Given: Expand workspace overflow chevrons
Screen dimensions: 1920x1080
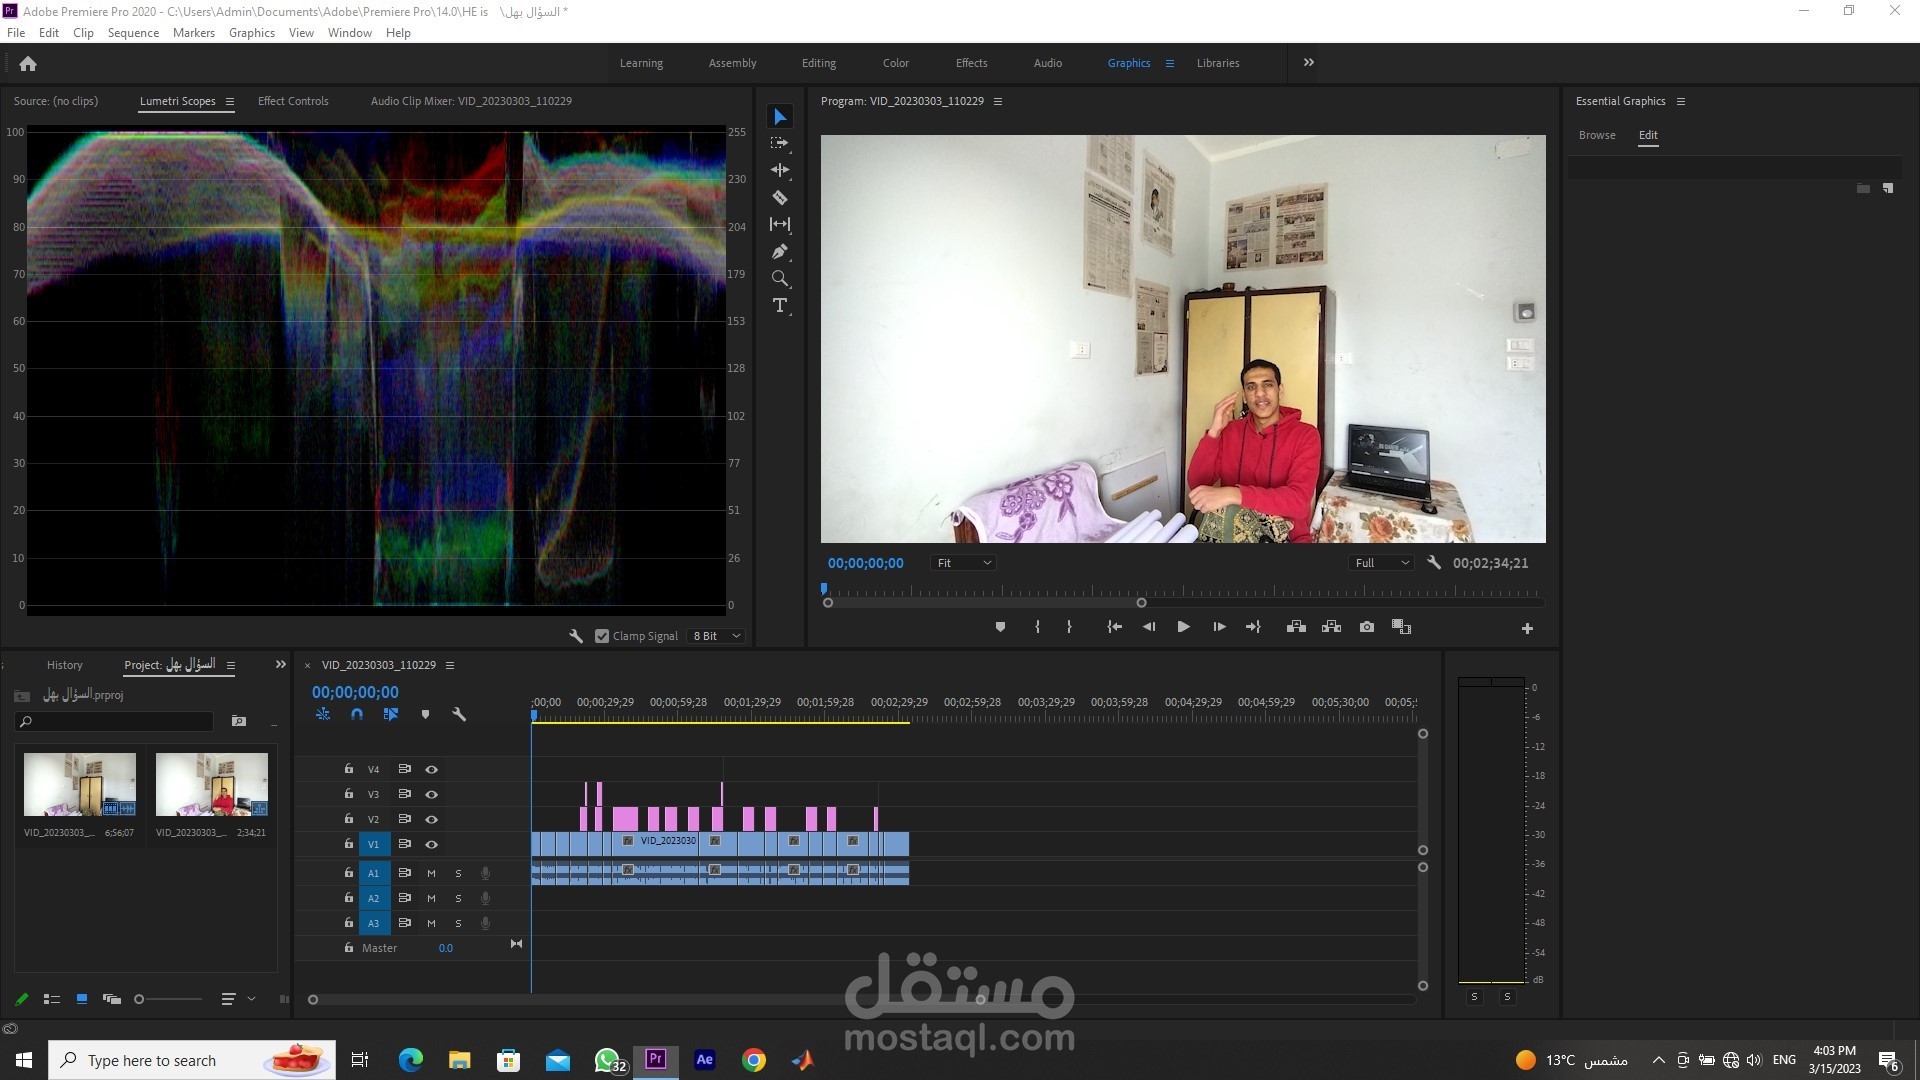Looking at the screenshot, I should (x=1309, y=62).
